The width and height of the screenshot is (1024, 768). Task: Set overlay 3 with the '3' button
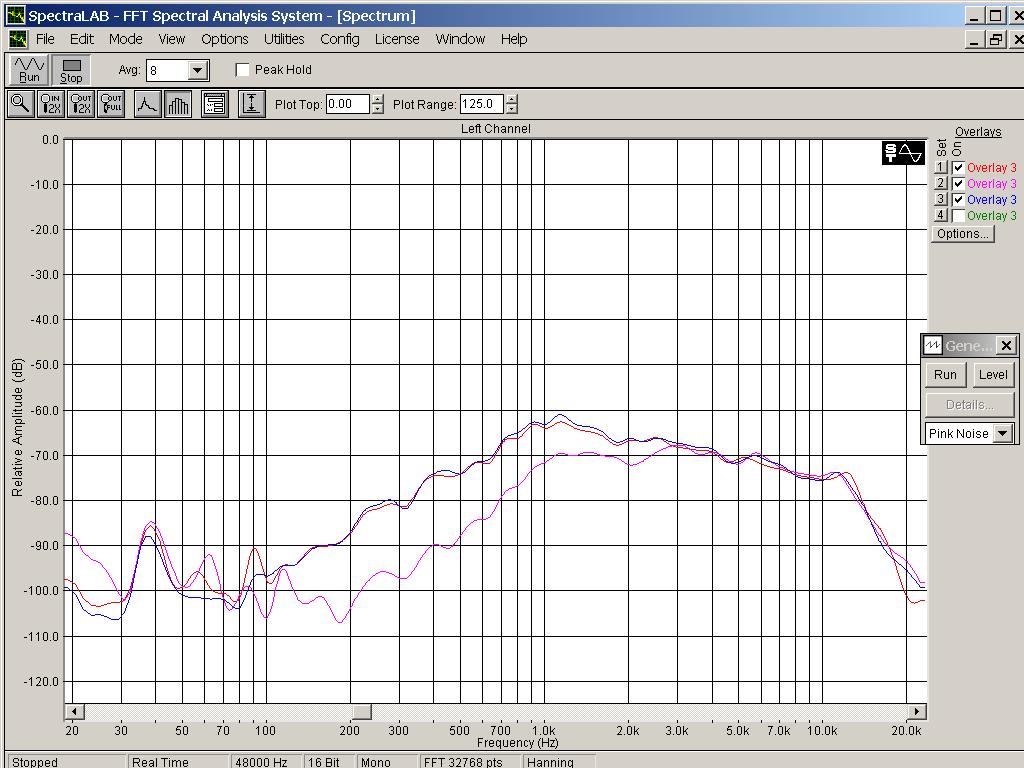940,200
